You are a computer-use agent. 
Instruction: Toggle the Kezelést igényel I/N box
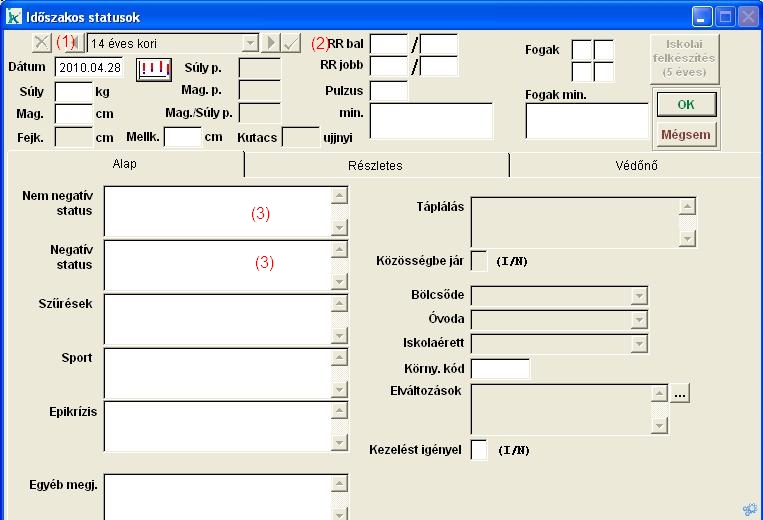click(479, 450)
